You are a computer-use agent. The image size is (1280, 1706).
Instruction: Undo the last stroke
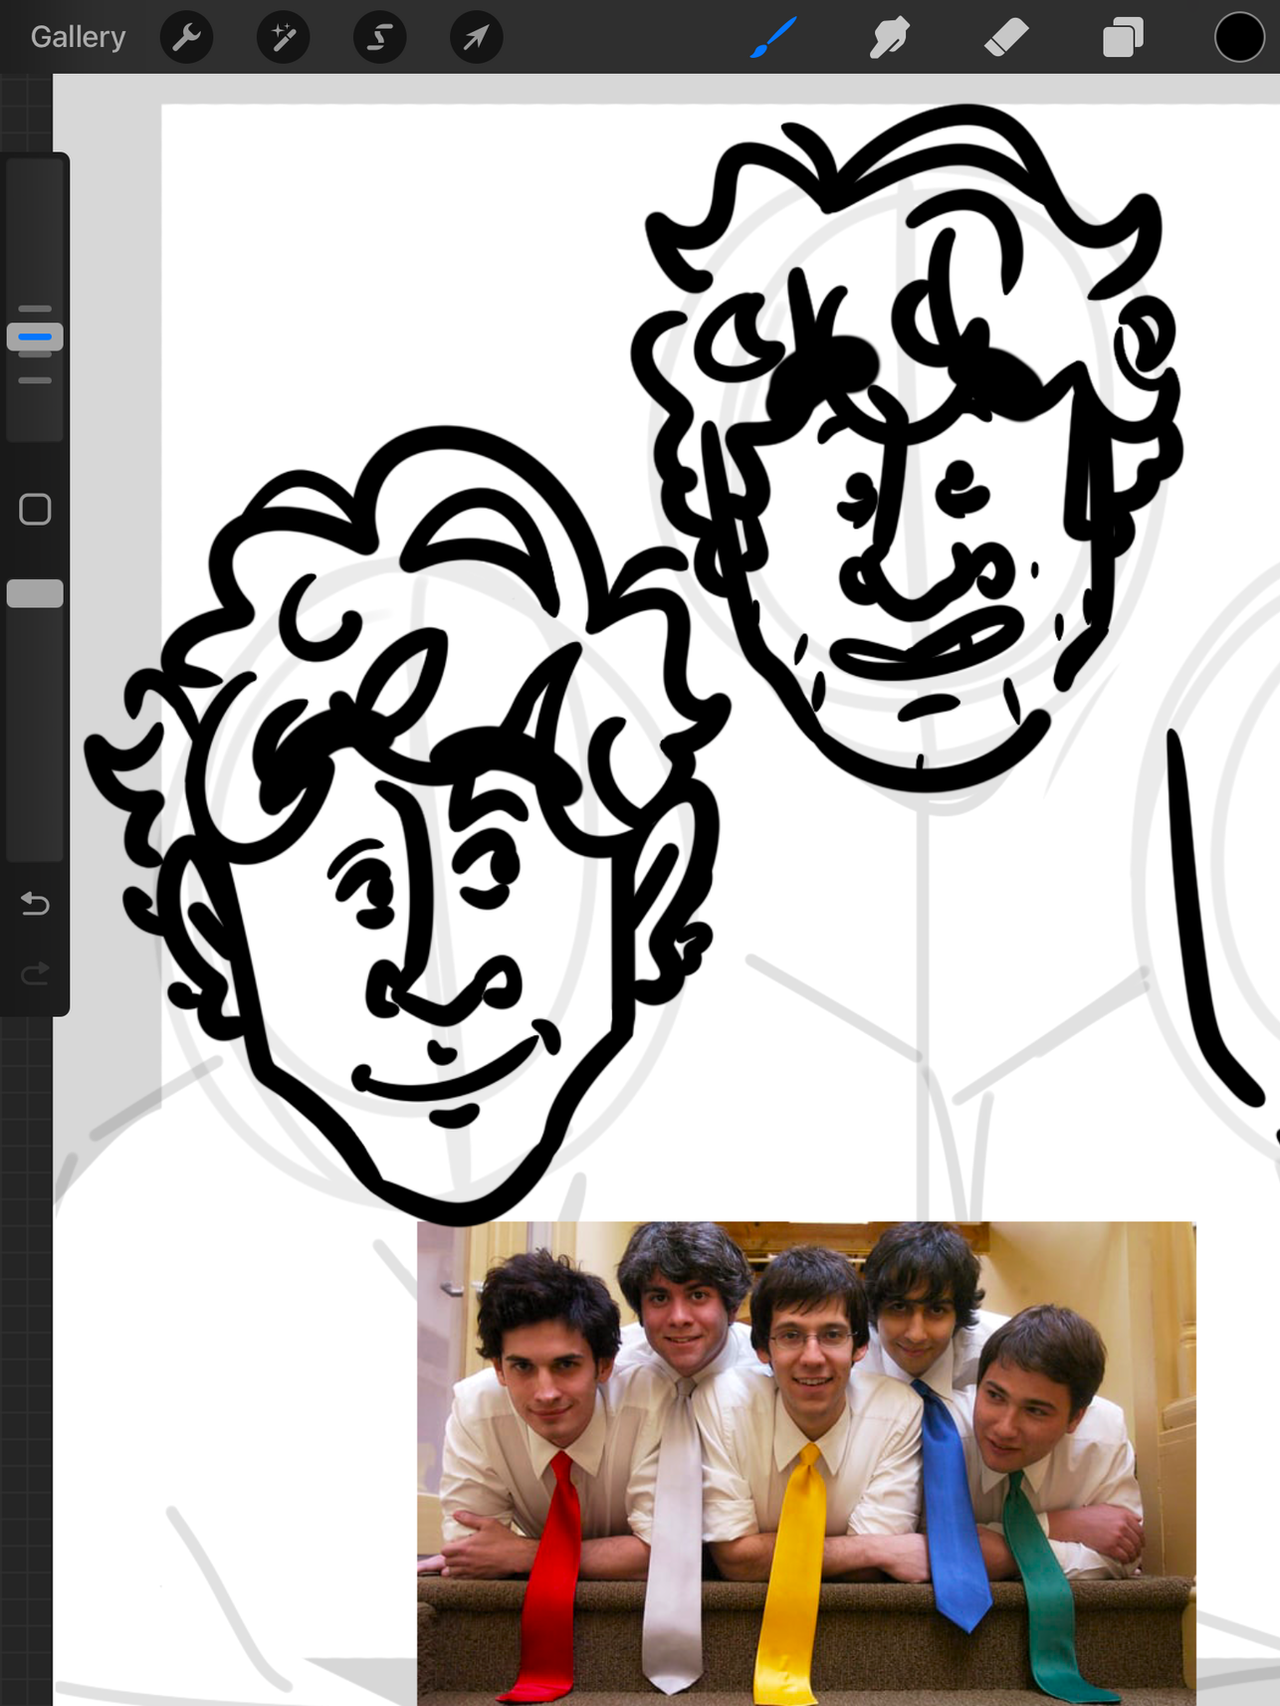tap(35, 904)
